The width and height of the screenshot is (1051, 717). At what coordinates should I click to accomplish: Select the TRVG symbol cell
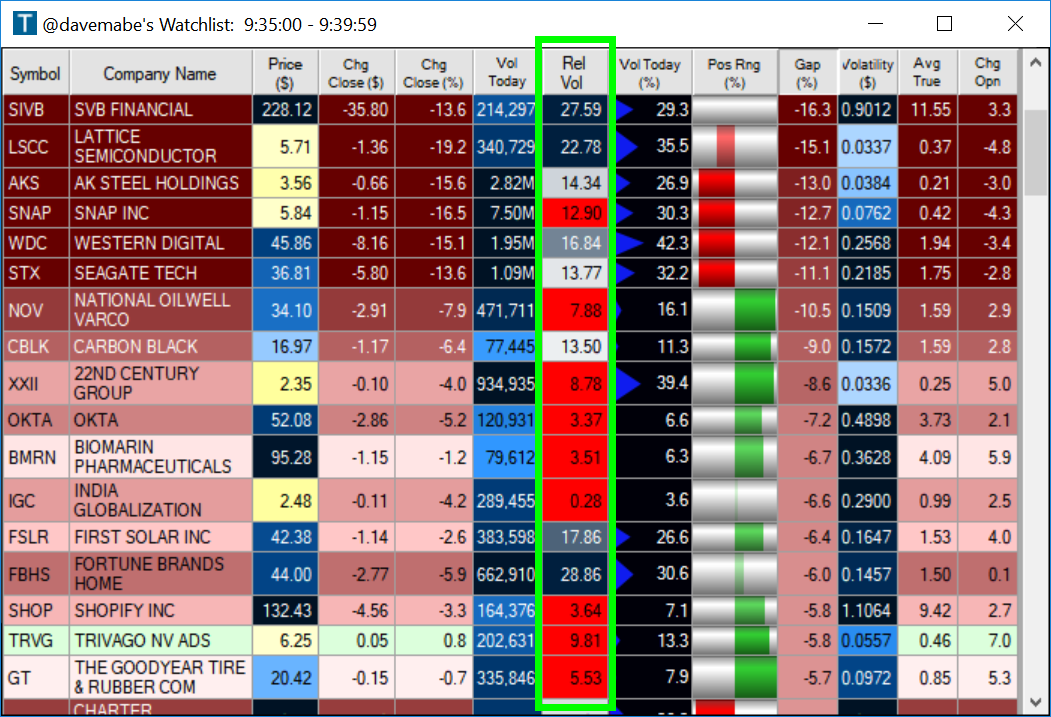(36, 641)
